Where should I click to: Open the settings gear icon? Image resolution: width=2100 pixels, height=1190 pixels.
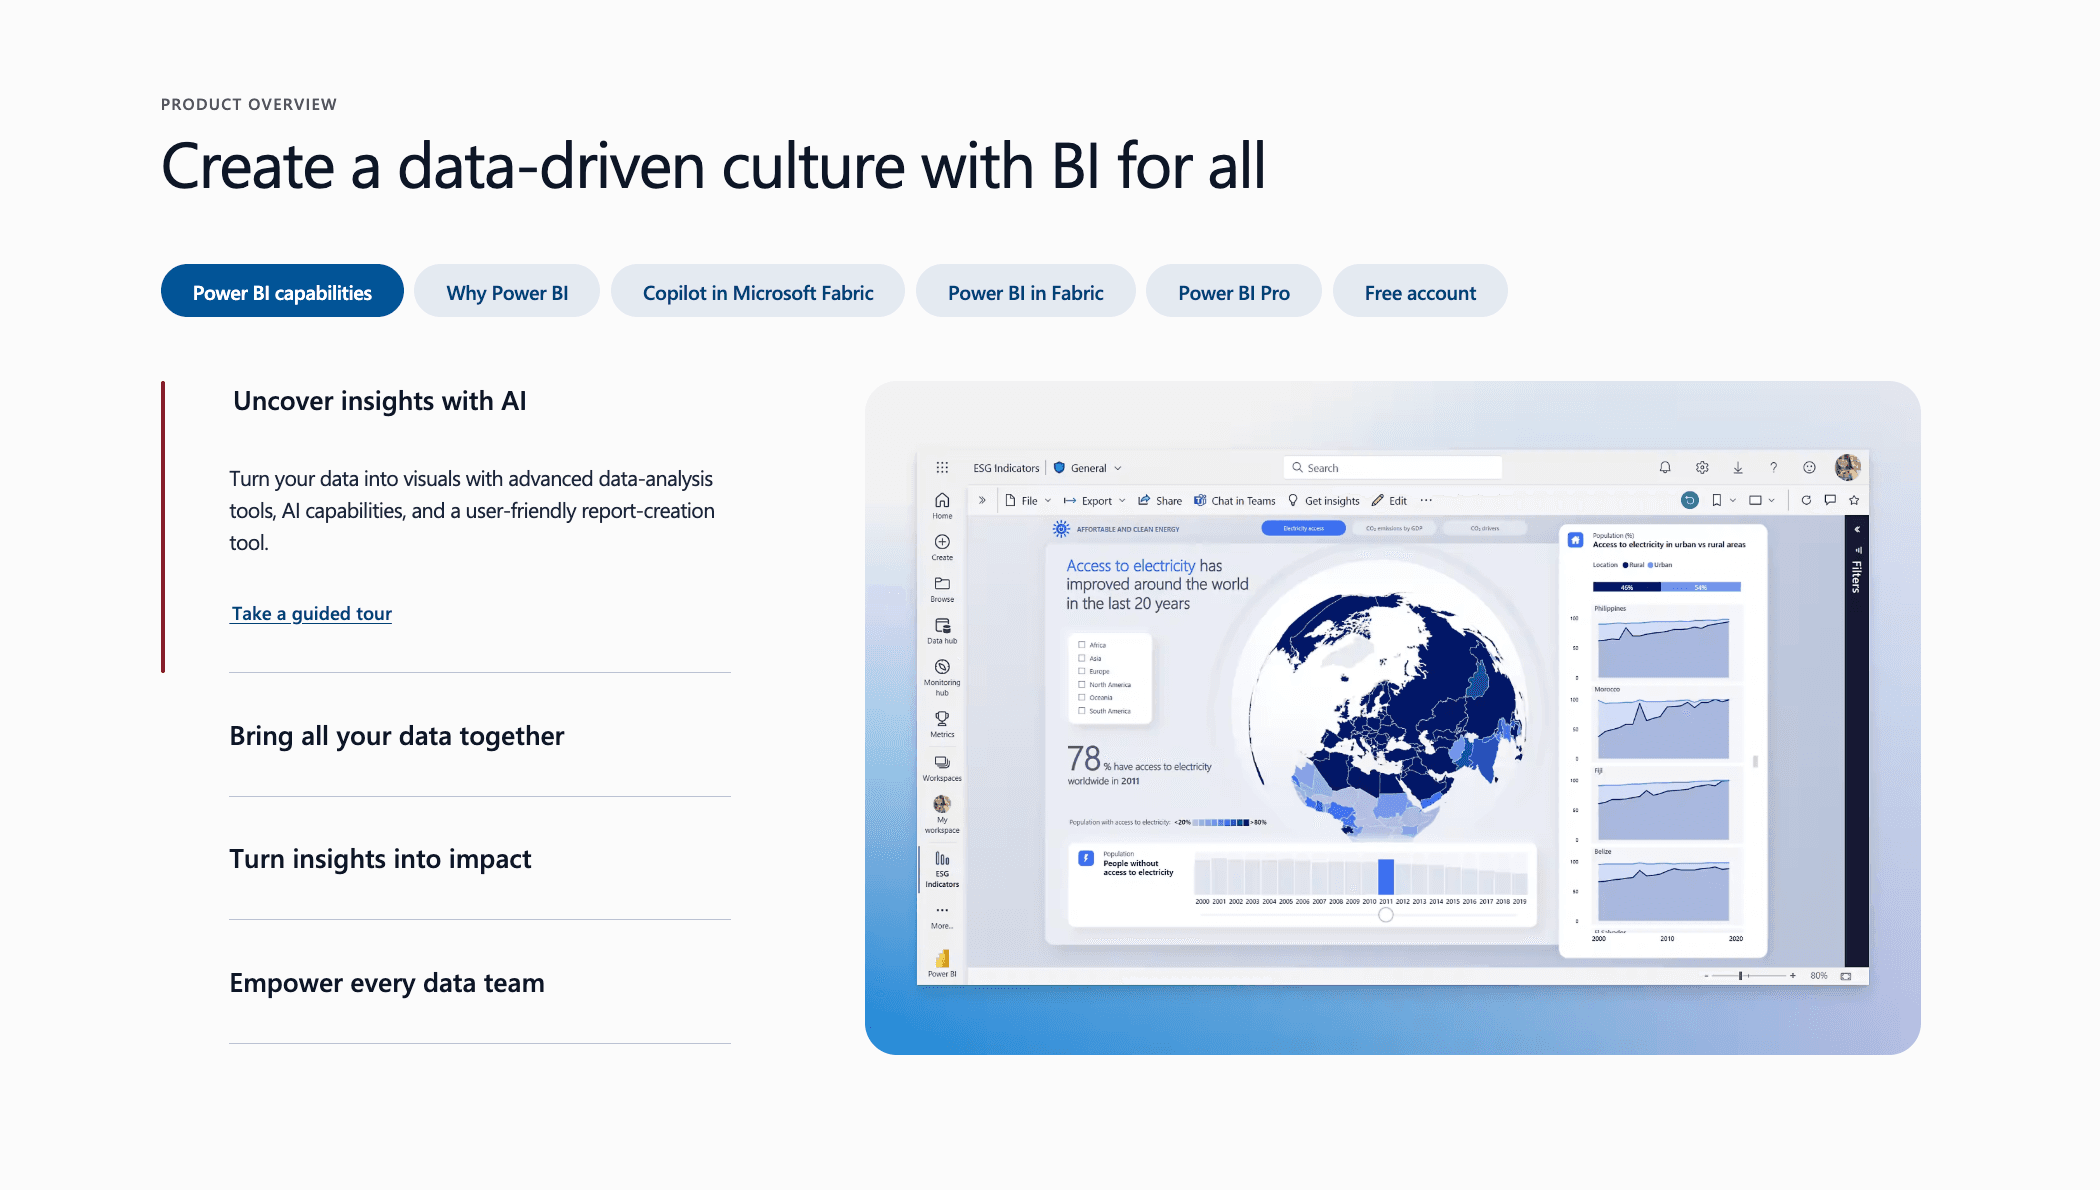[1702, 468]
